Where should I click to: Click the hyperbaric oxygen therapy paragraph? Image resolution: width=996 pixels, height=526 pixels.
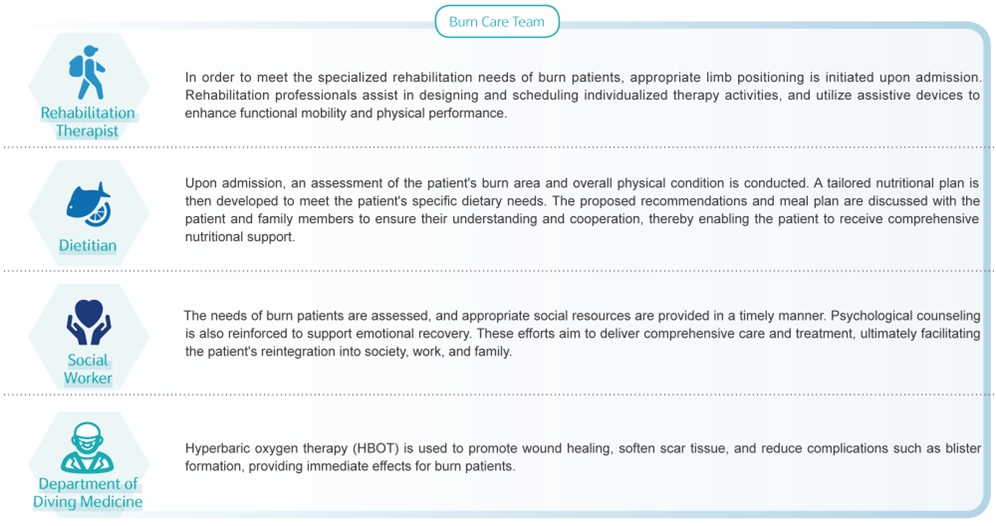582,457
